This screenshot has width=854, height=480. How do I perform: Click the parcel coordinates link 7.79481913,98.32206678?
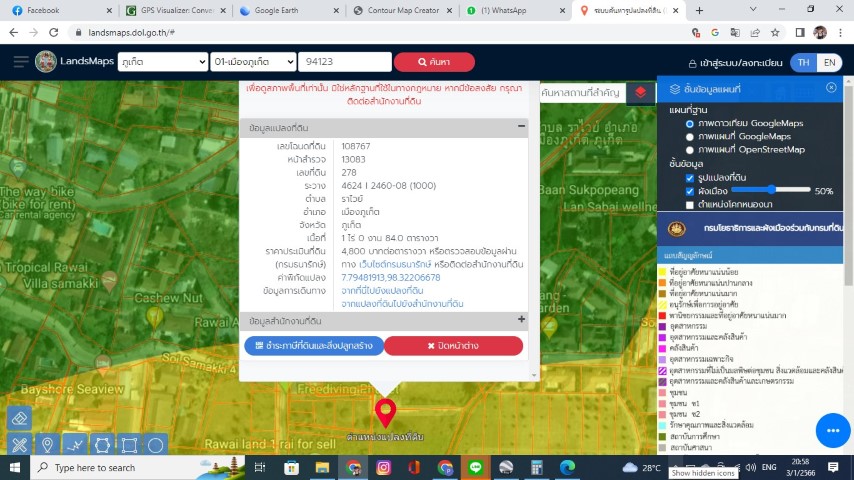point(391,277)
